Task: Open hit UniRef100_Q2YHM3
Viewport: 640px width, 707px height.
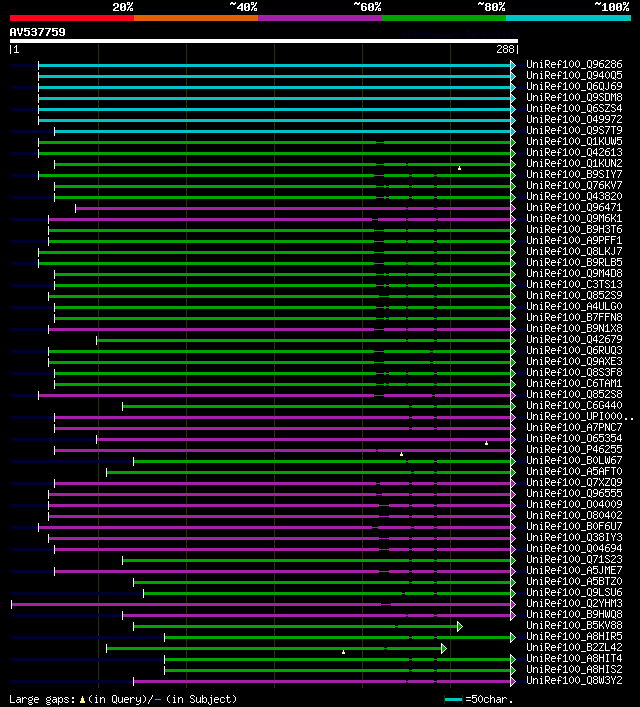Action: tap(574, 603)
